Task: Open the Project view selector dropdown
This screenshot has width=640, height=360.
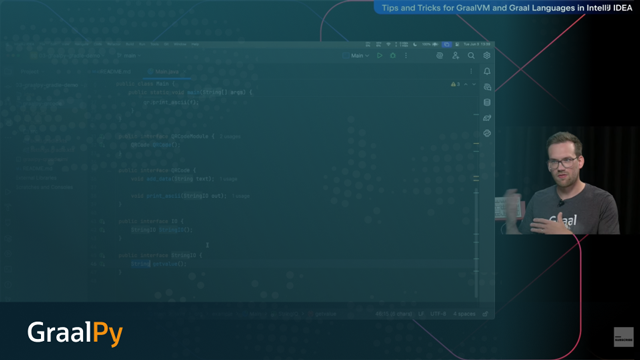Action: coord(33,71)
